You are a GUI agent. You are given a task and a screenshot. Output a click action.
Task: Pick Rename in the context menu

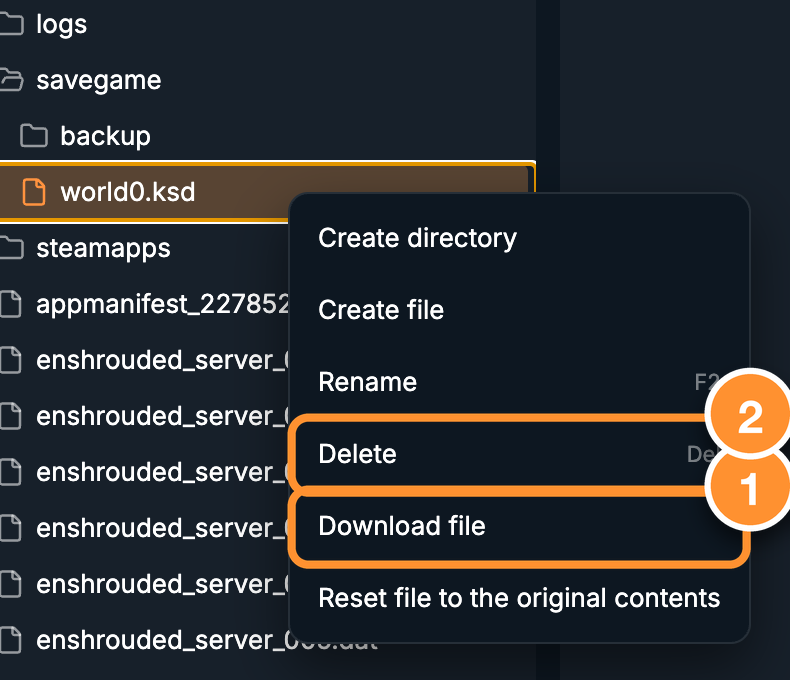coord(519,381)
